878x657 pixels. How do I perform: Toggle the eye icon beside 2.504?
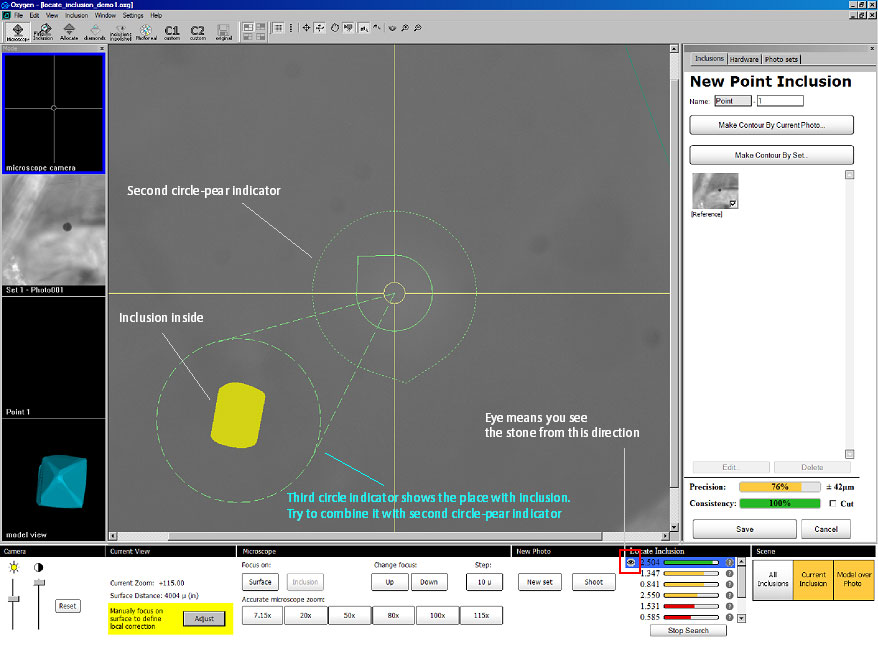[631, 562]
